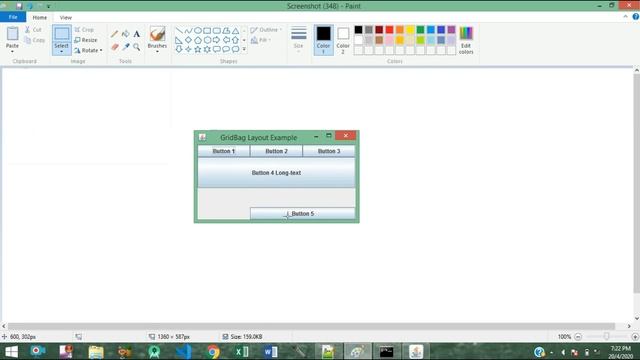This screenshot has width=640, height=360.
Task: Open the Resize dialog
Action: pyautogui.click(x=86, y=40)
